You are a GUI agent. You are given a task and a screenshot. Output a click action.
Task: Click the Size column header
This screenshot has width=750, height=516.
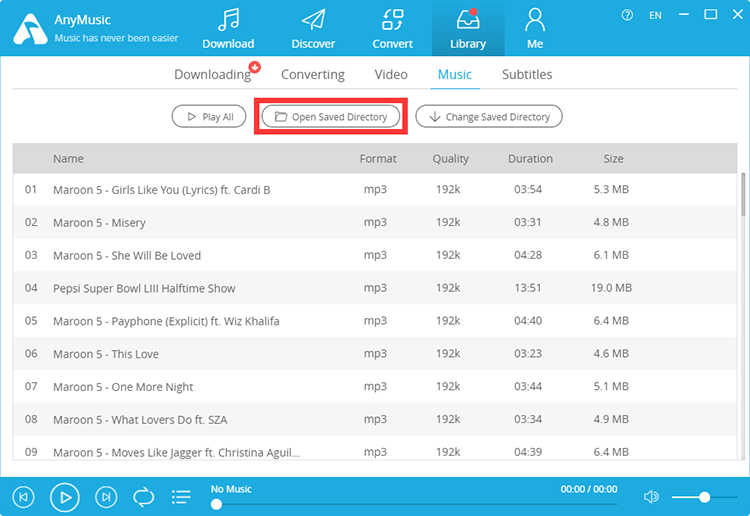click(613, 159)
